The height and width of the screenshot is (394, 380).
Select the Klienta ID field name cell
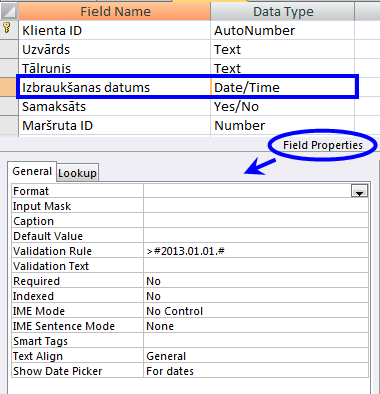click(115, 30)
